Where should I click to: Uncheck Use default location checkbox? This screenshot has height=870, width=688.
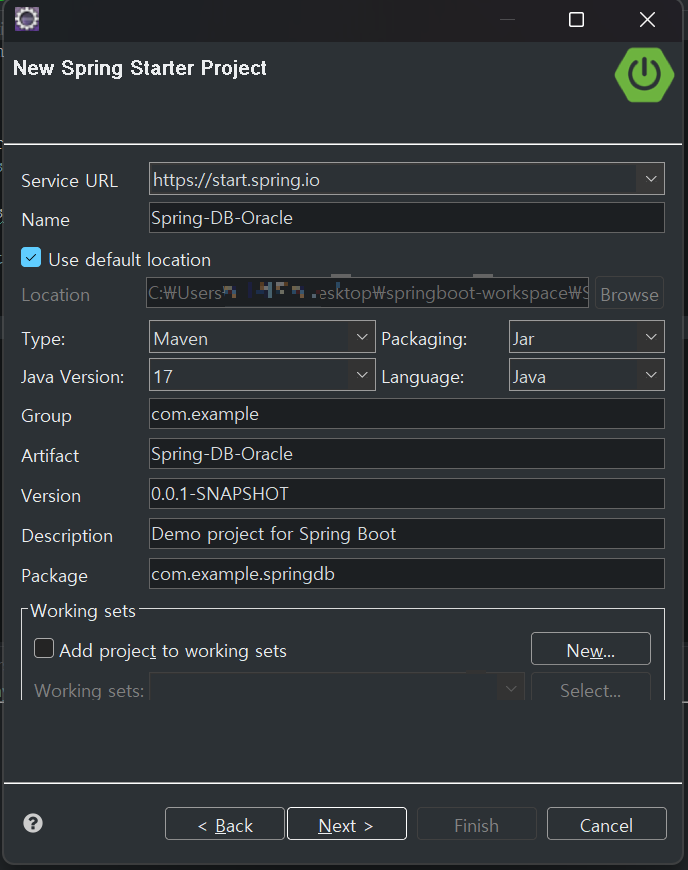pos(31,257)
